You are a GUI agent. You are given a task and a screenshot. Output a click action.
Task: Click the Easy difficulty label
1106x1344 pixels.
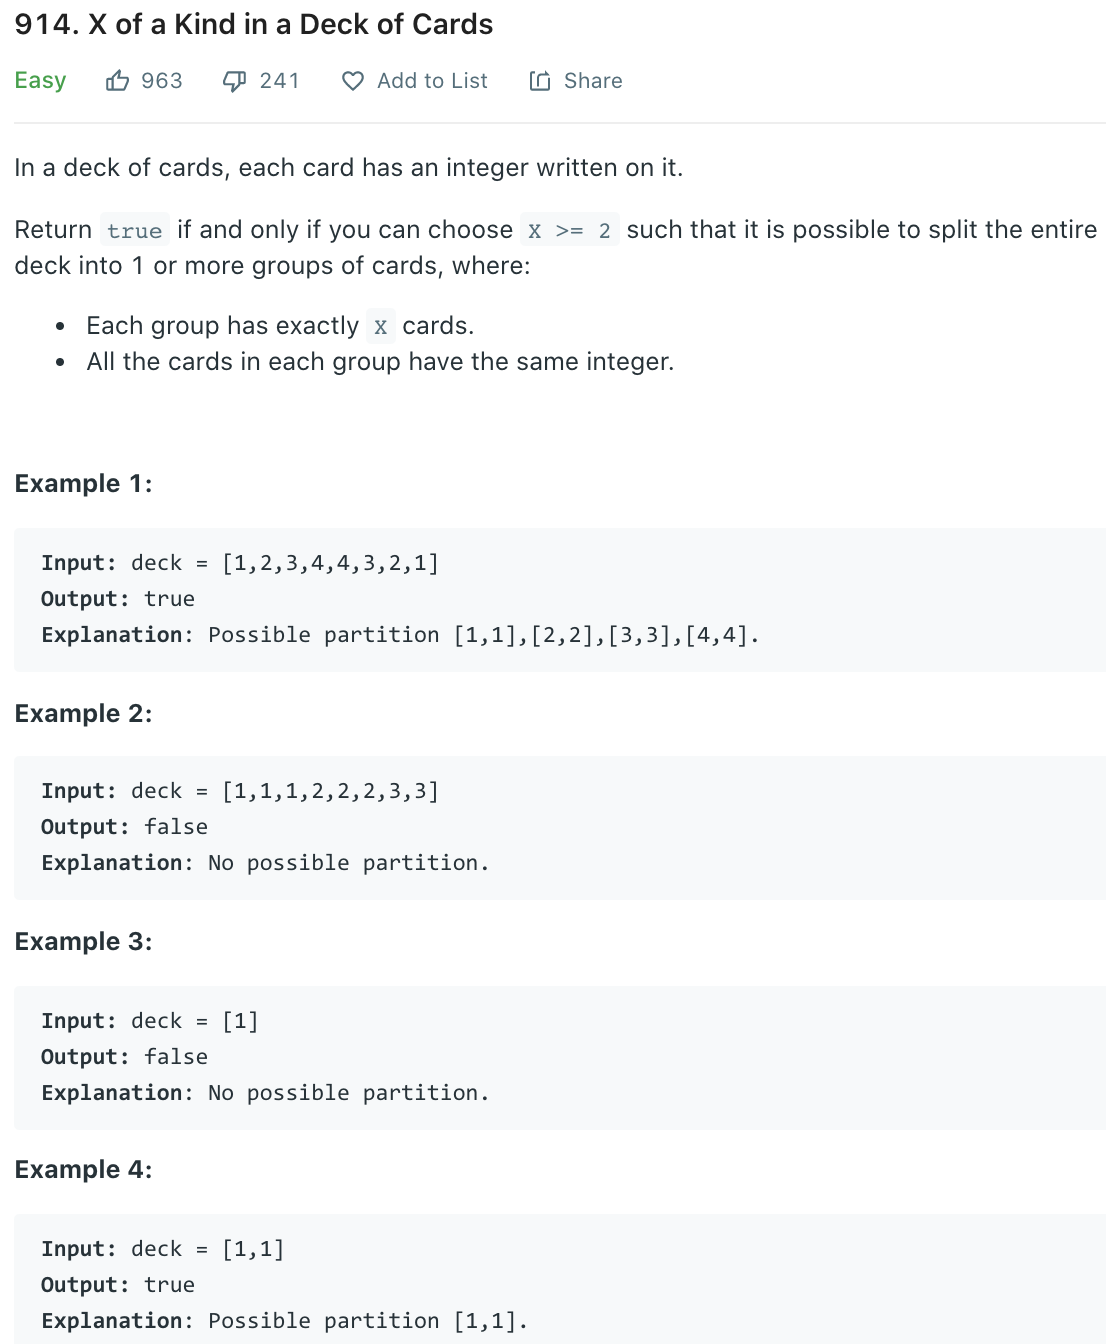[x=40, y=81]
